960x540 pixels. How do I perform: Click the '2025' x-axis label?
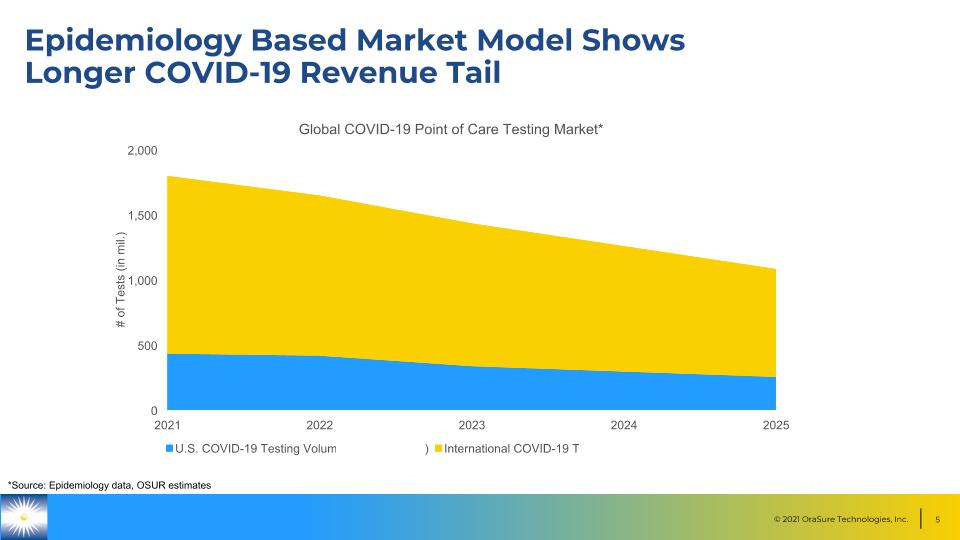coord(776,425)
